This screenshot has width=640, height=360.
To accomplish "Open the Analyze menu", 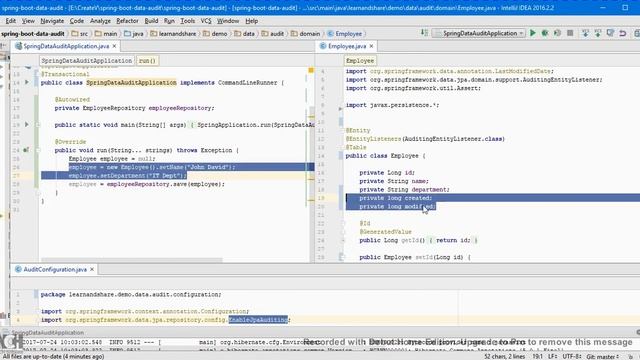I will tap(100, 21).
